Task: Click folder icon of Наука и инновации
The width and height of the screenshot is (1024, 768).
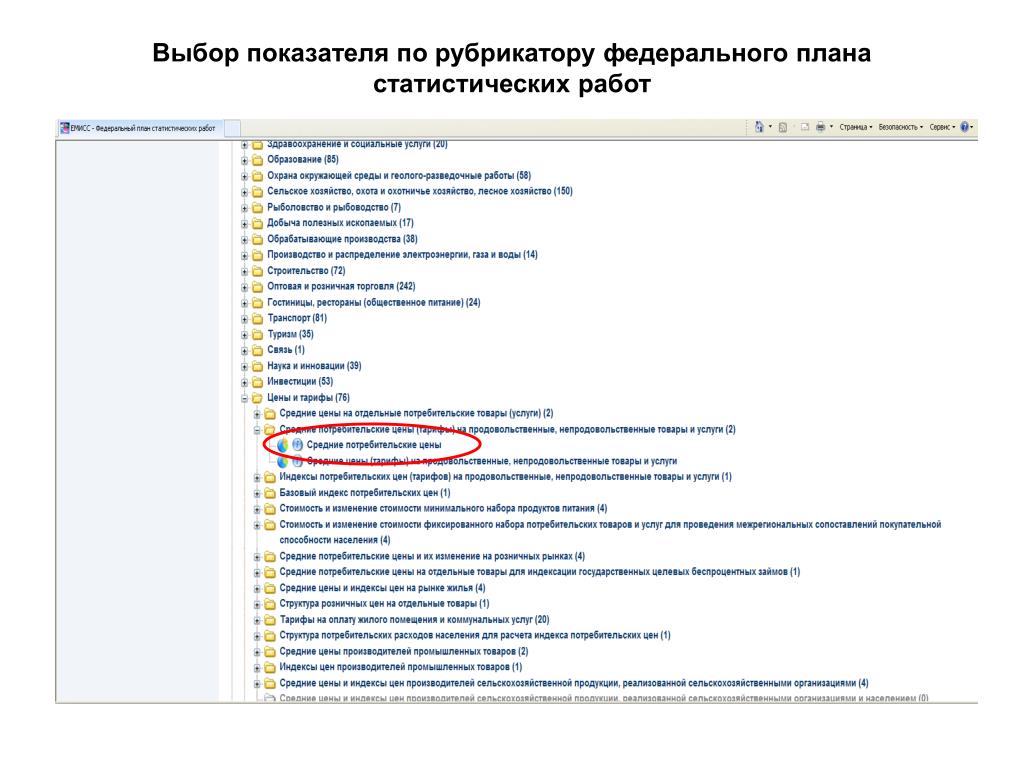Action: (x=257, y=366)
